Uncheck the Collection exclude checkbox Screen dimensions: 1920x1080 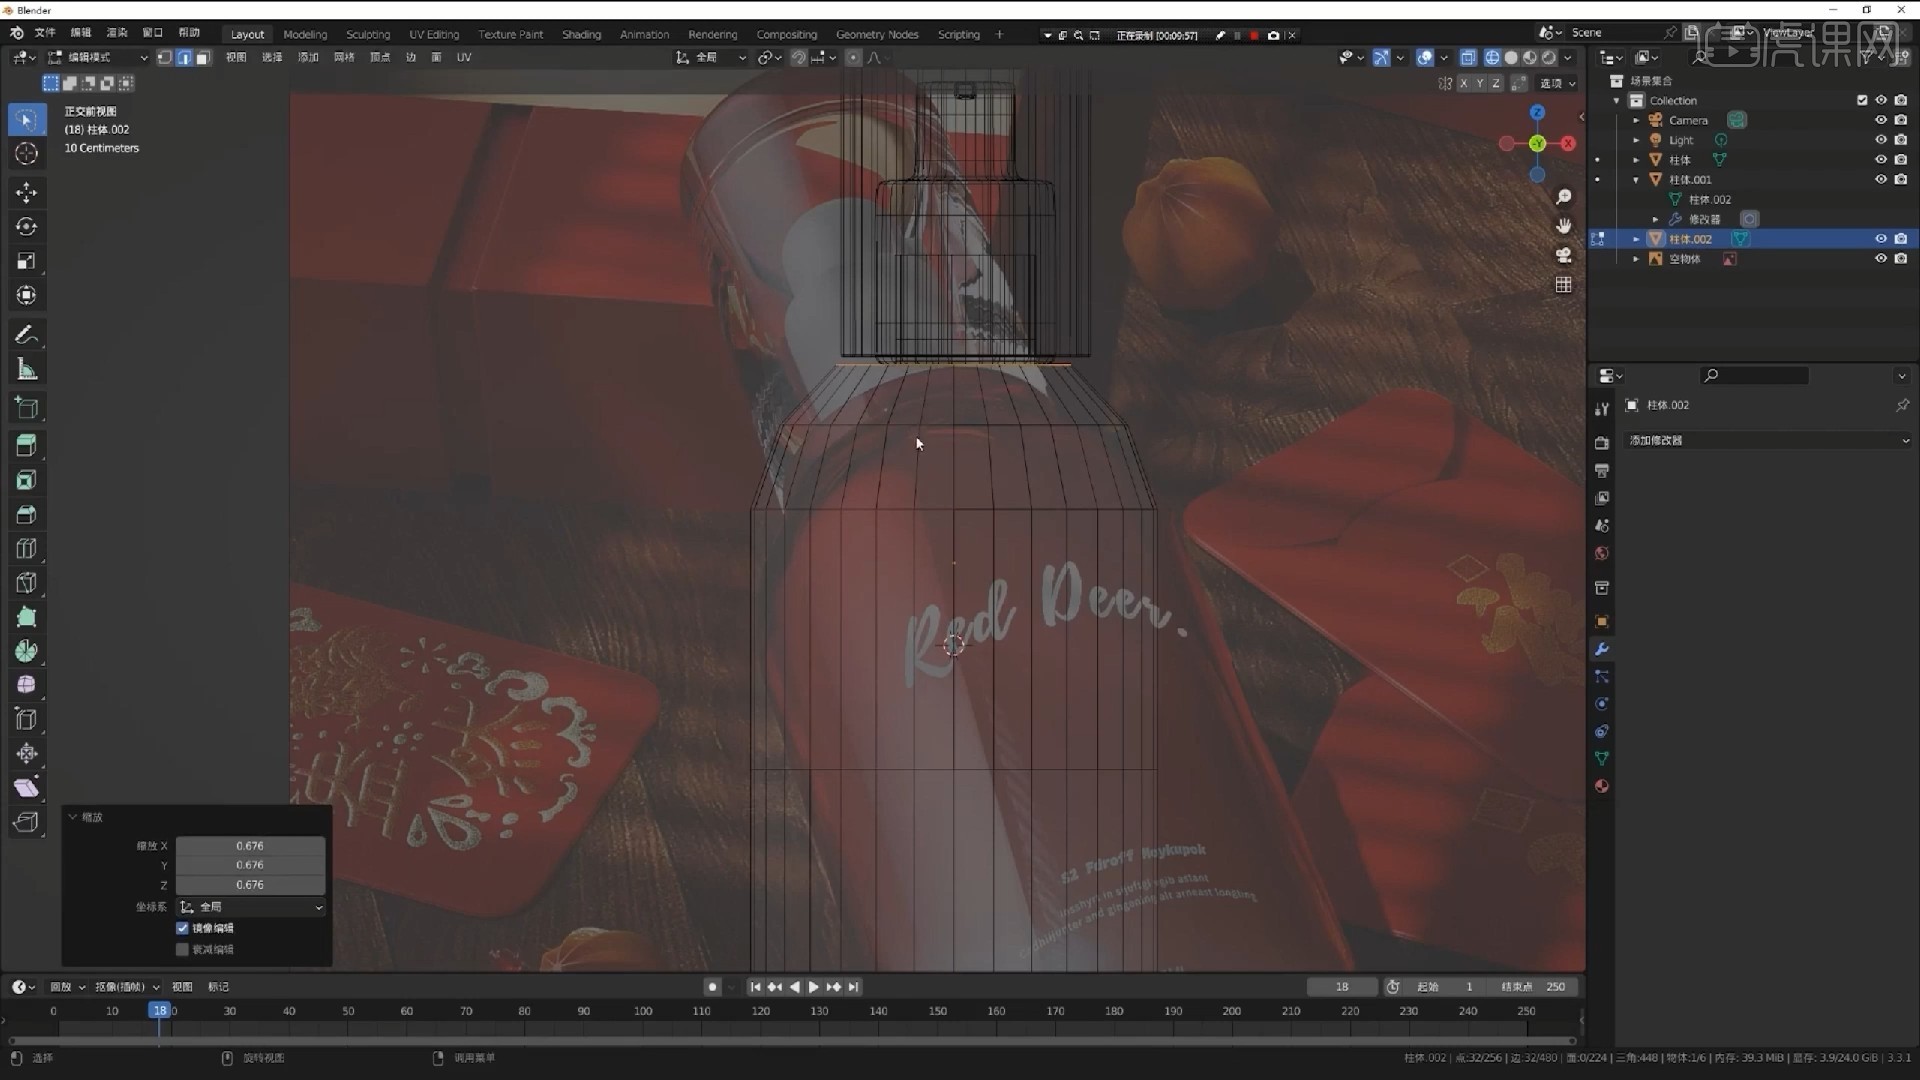click(1862, 100)
